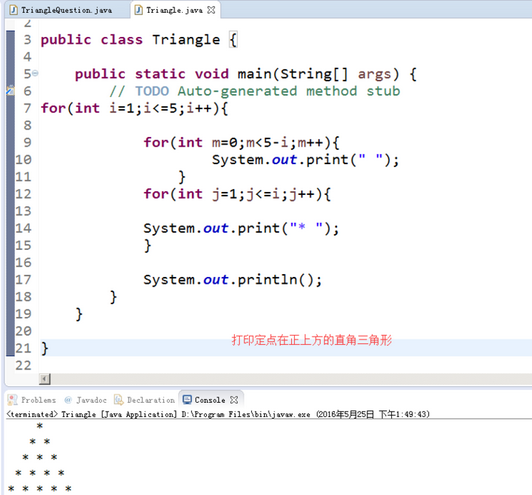
Task: Click line number 22 in the gutter
Action: click(23, 365)
